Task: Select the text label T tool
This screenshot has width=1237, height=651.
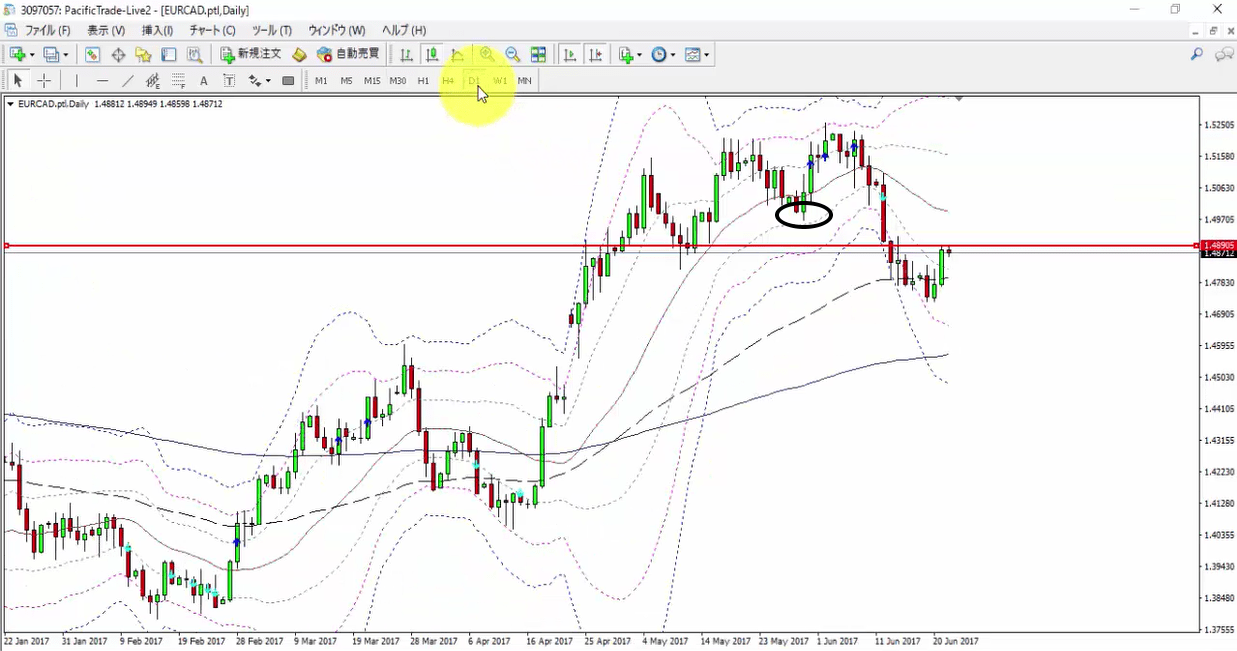Action: tap(229, 81)
